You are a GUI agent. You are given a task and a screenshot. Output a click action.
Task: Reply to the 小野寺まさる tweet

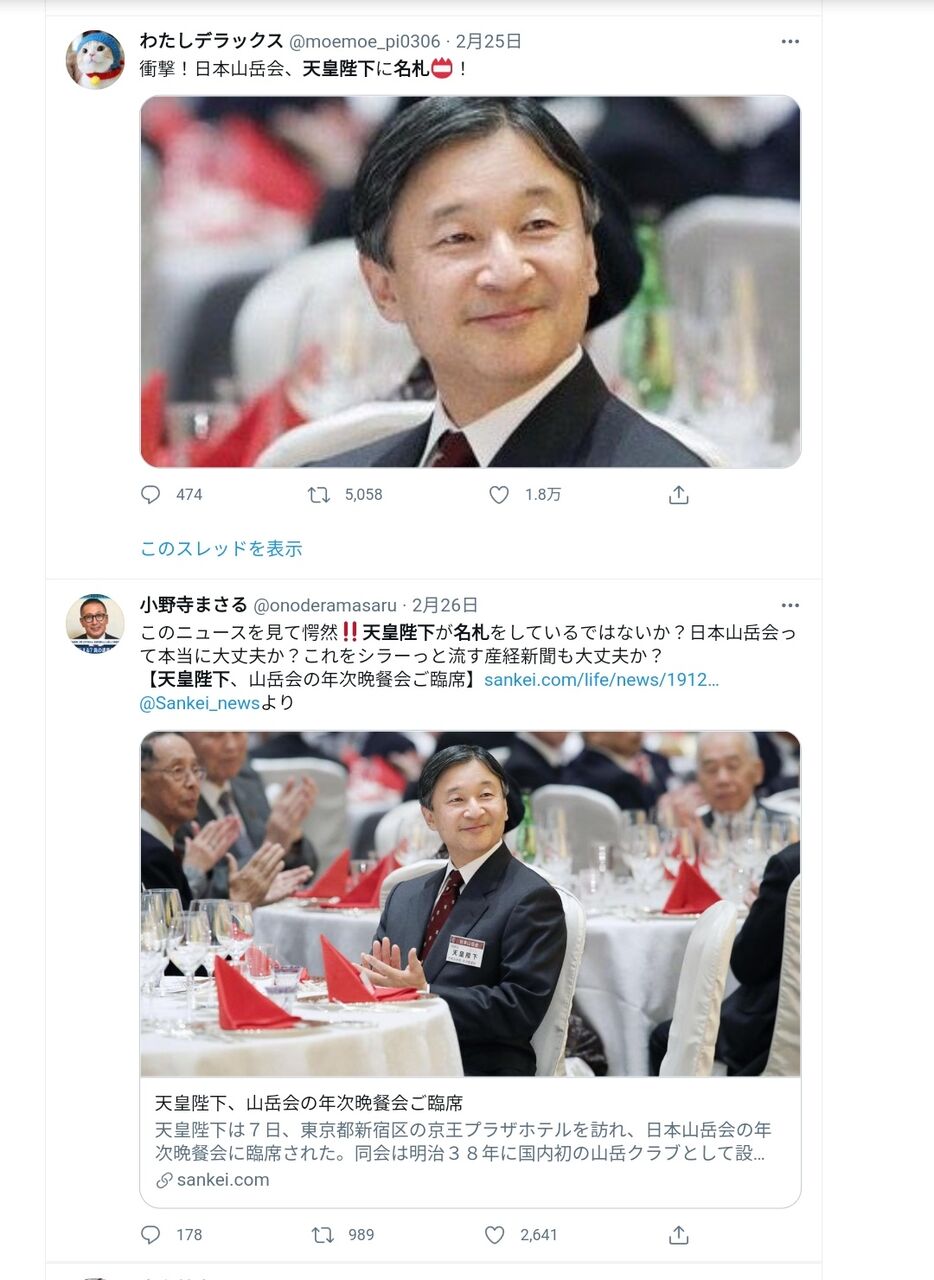[x=151, y=1235]
